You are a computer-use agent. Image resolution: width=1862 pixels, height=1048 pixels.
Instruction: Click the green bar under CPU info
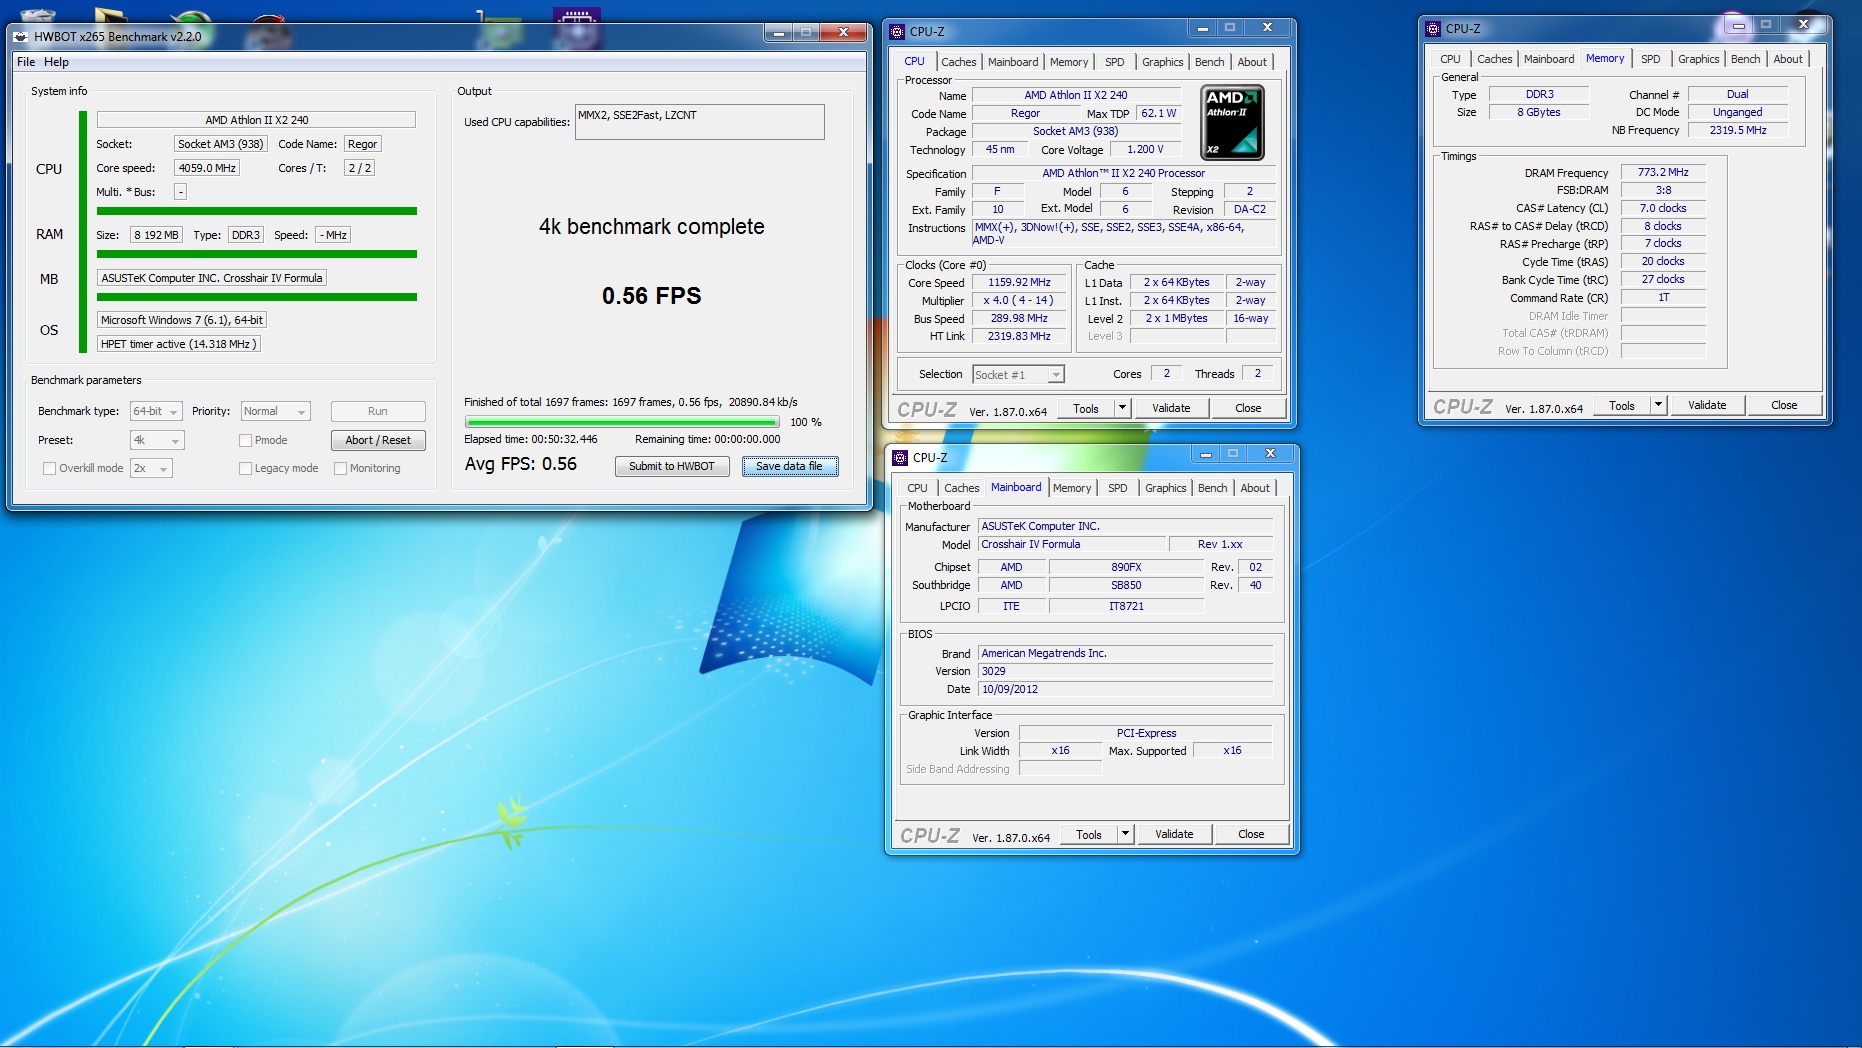pos(257,211)
